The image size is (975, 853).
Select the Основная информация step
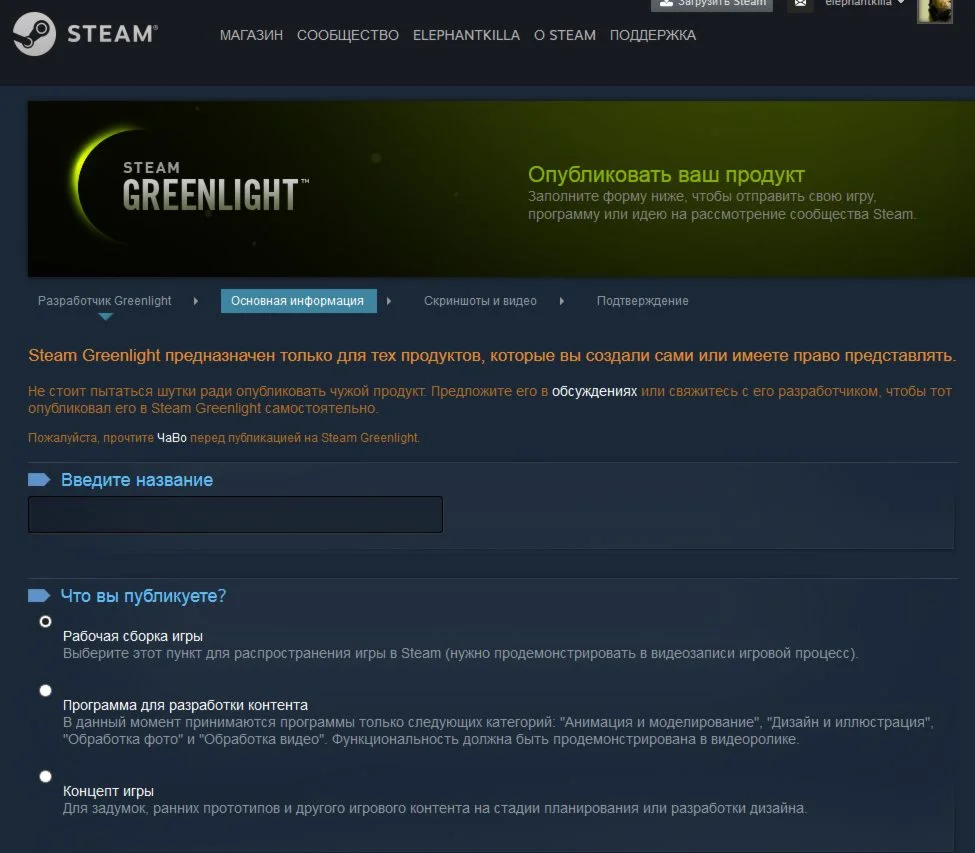point(298,301)
